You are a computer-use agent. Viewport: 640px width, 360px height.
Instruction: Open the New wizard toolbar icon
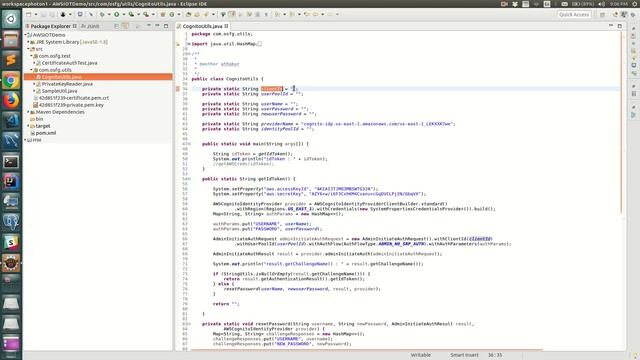pyautogui.click(x=28, y=14)
